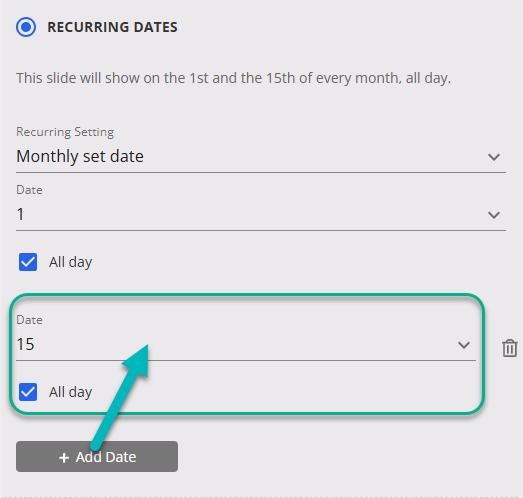Click the teal arrow annotation head
Viewport: 523px width, 498px height.
[x=138, y=360]
